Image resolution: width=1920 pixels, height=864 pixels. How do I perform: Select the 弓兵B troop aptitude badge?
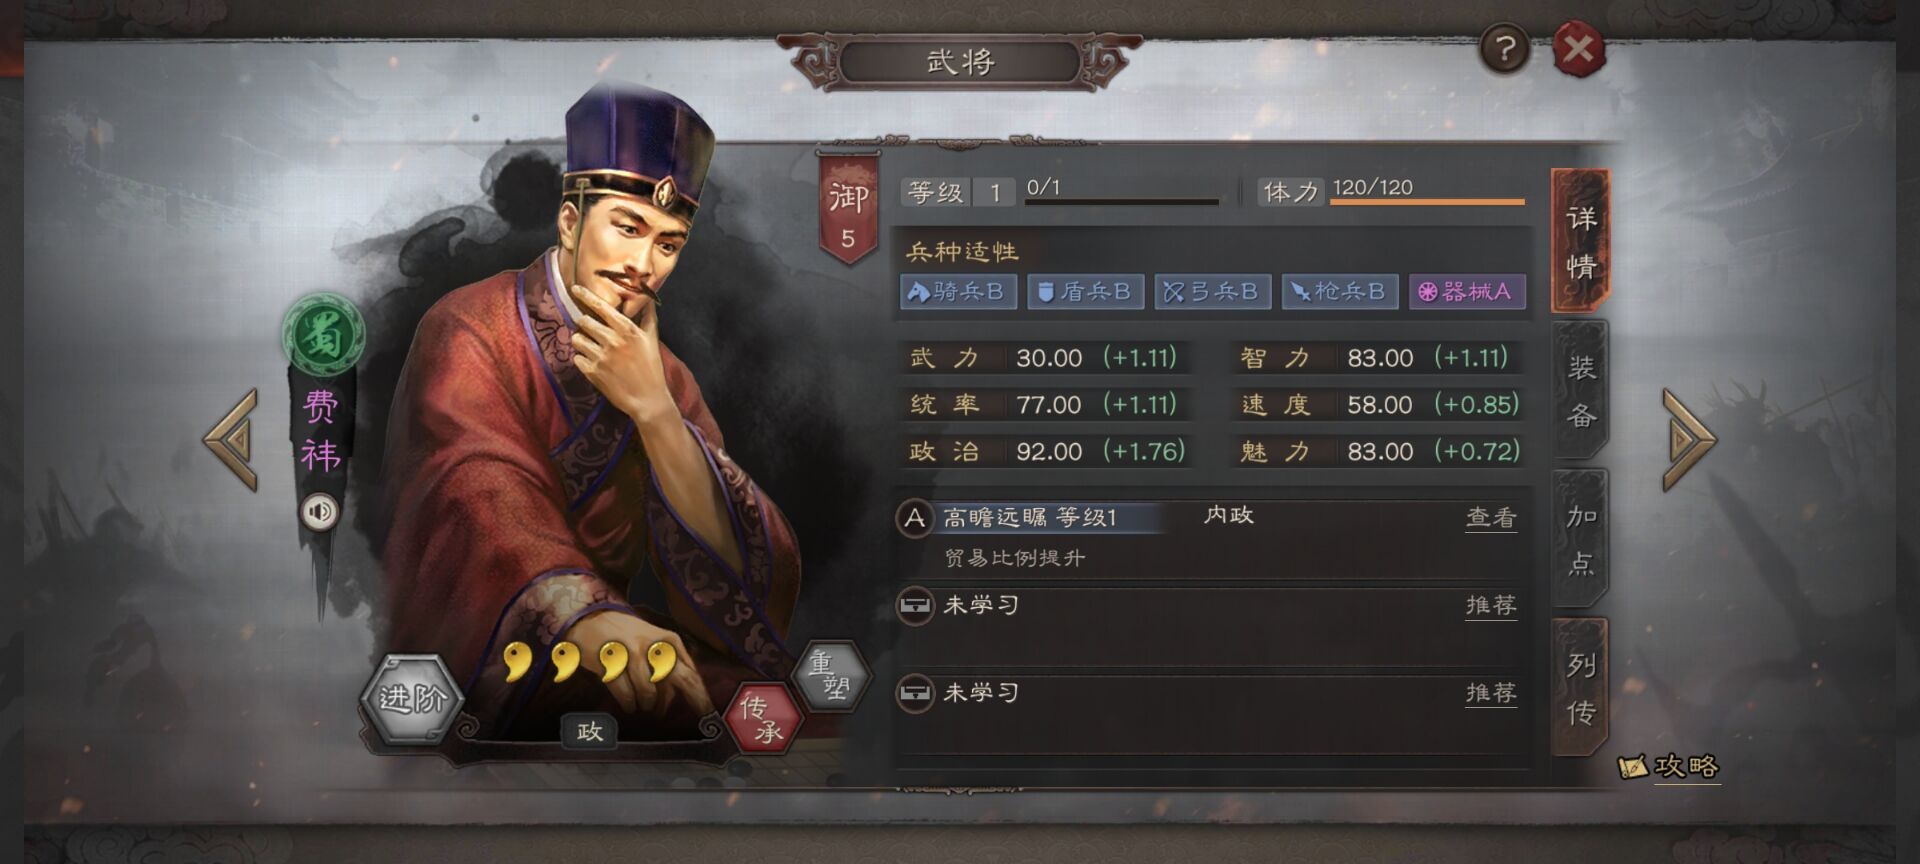(x=1213, y=292)
